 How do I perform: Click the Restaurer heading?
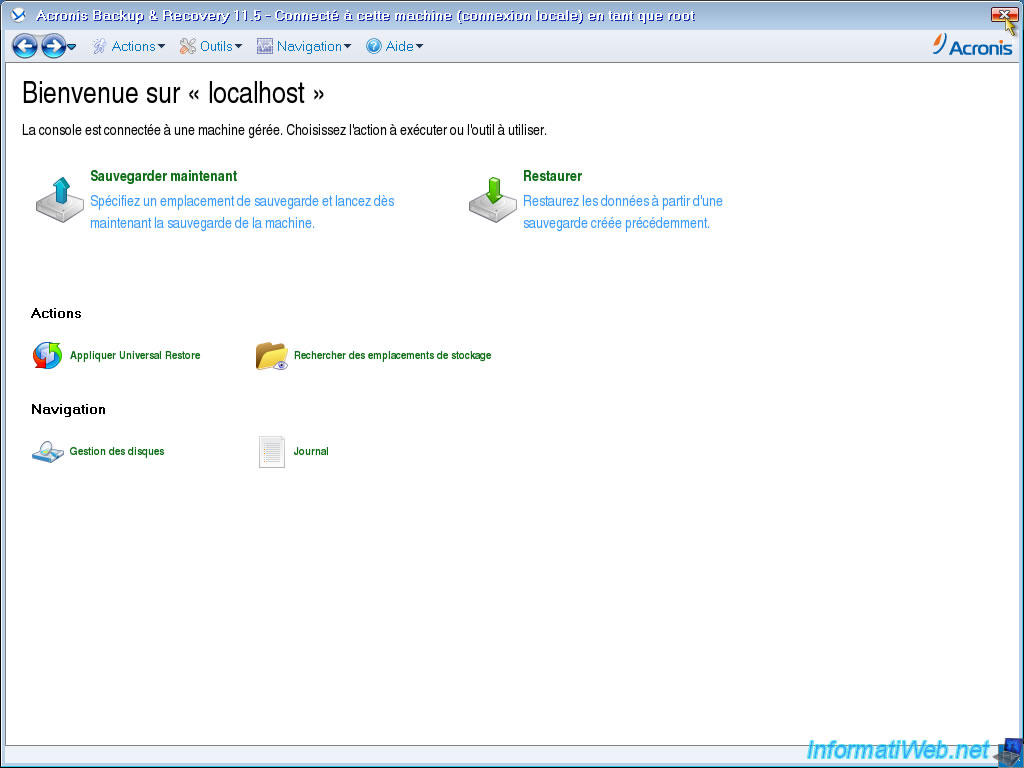click(x=552, y=176)
